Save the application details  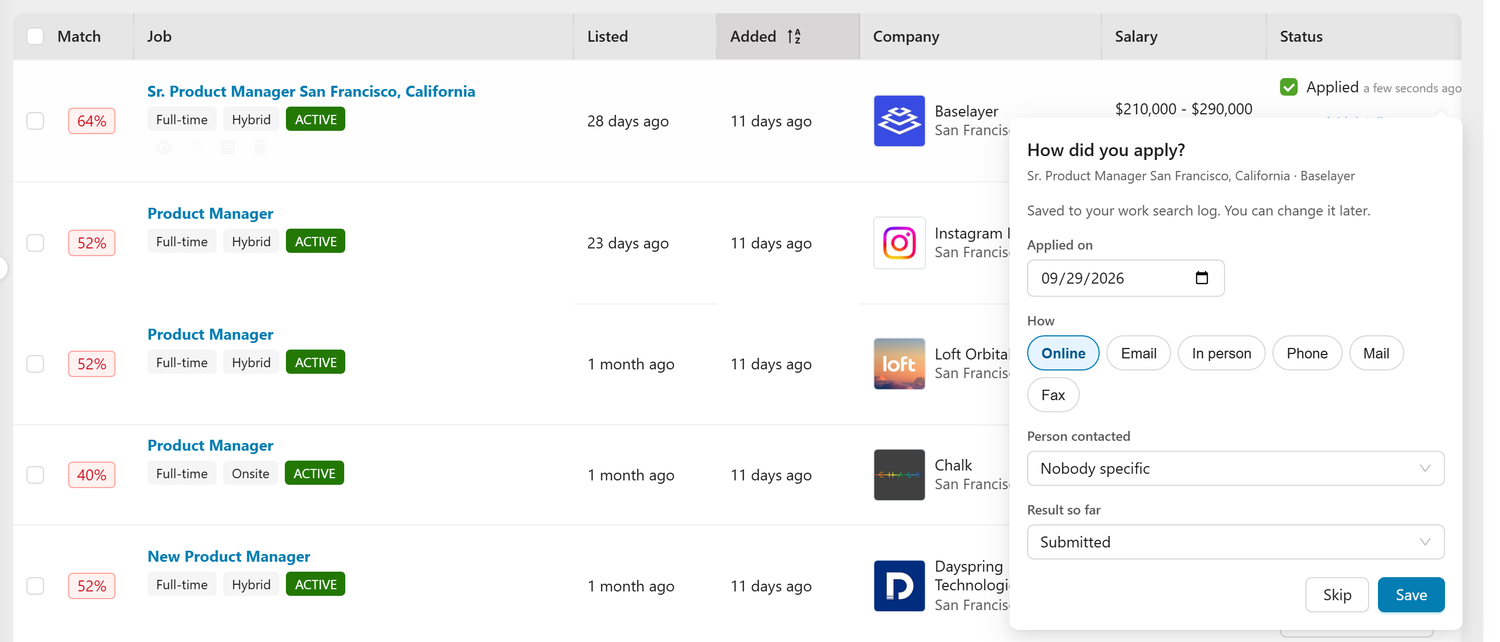[1411, 595]
